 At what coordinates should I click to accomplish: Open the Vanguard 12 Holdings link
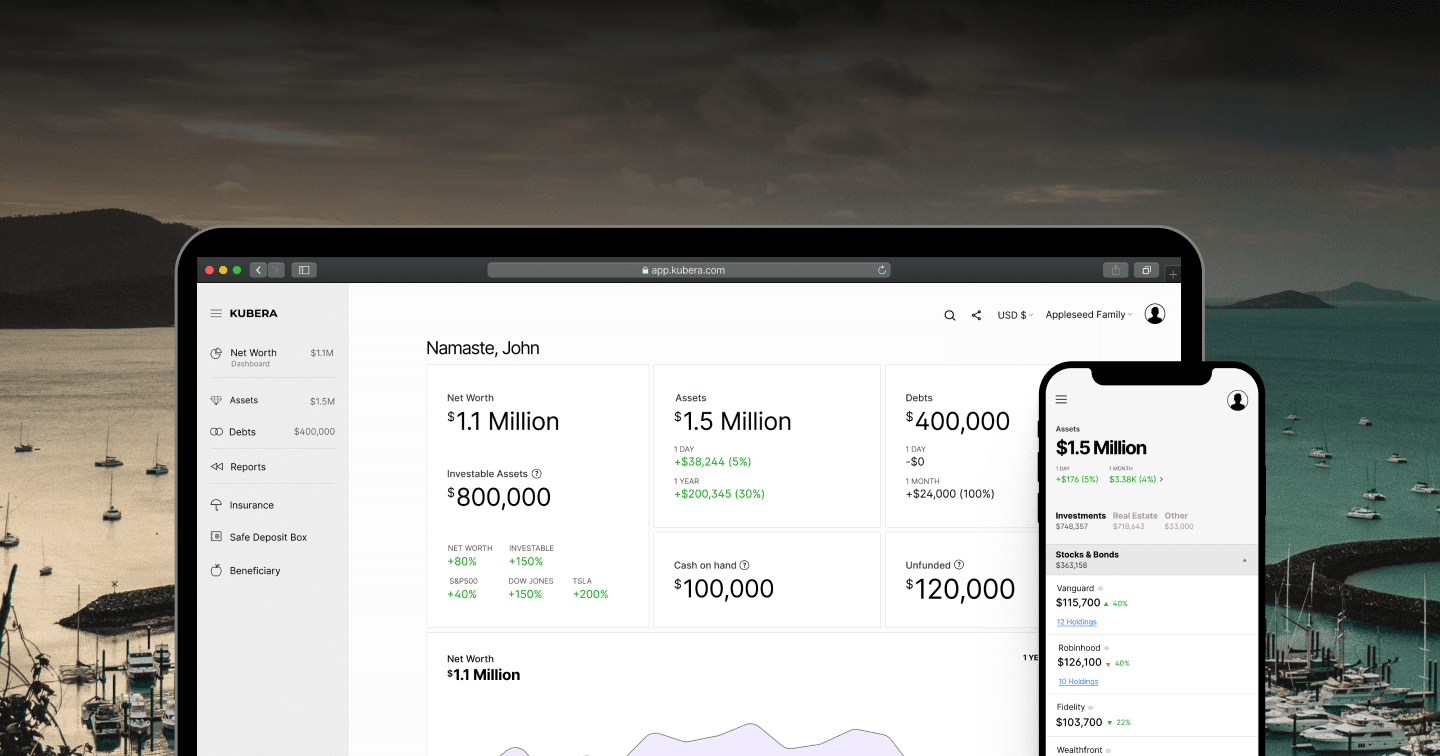pos(1077,622)
